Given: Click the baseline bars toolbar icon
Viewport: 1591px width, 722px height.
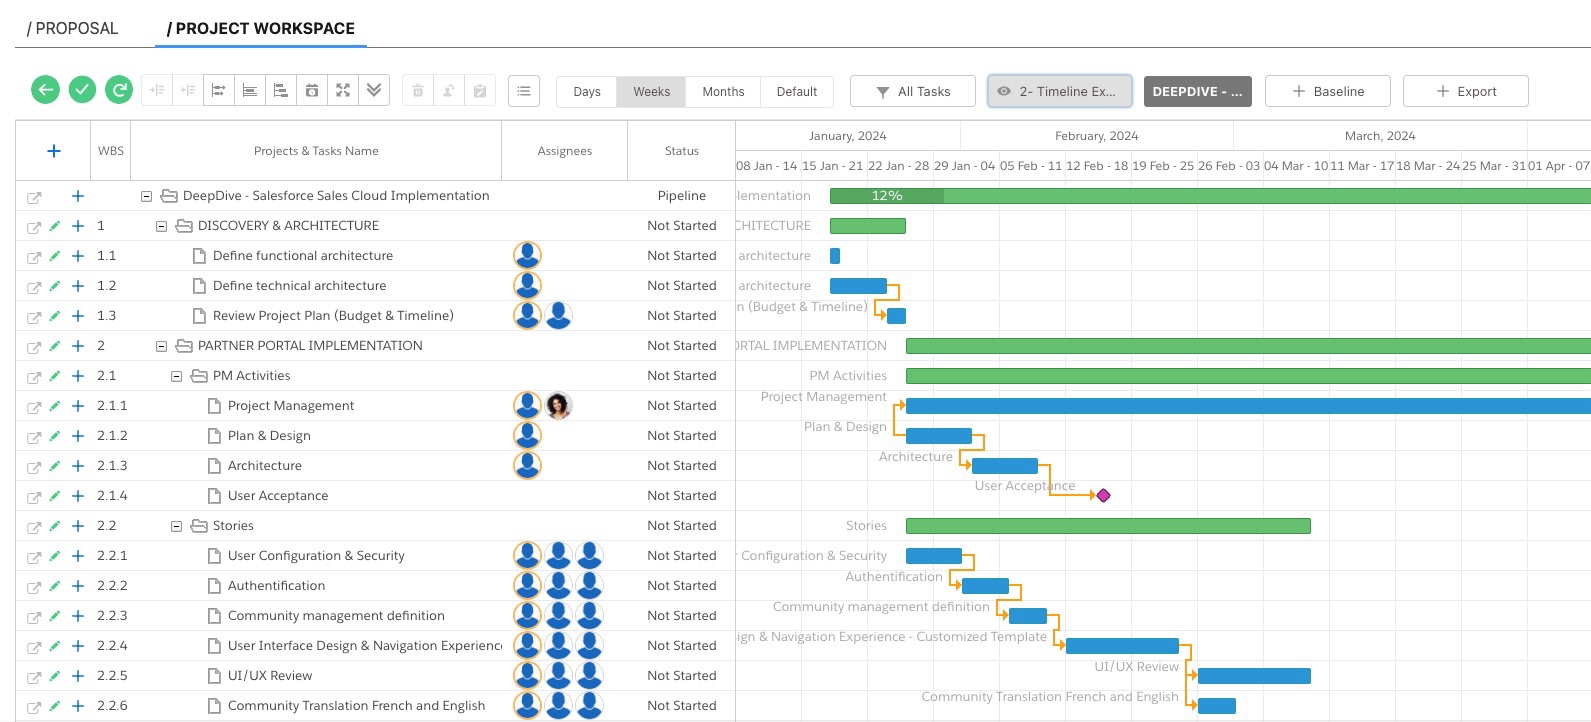Looking at the screenshot, I should (250, 91).
